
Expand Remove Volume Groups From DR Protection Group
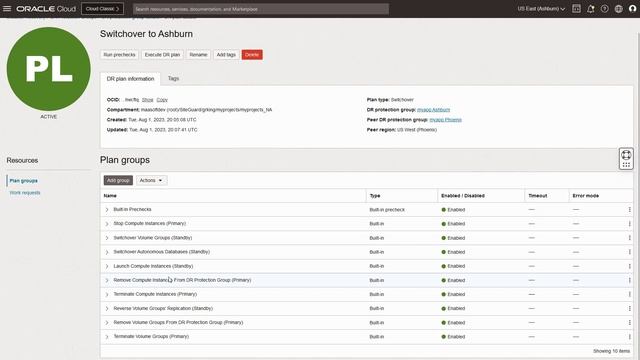[x=107, y=323]
